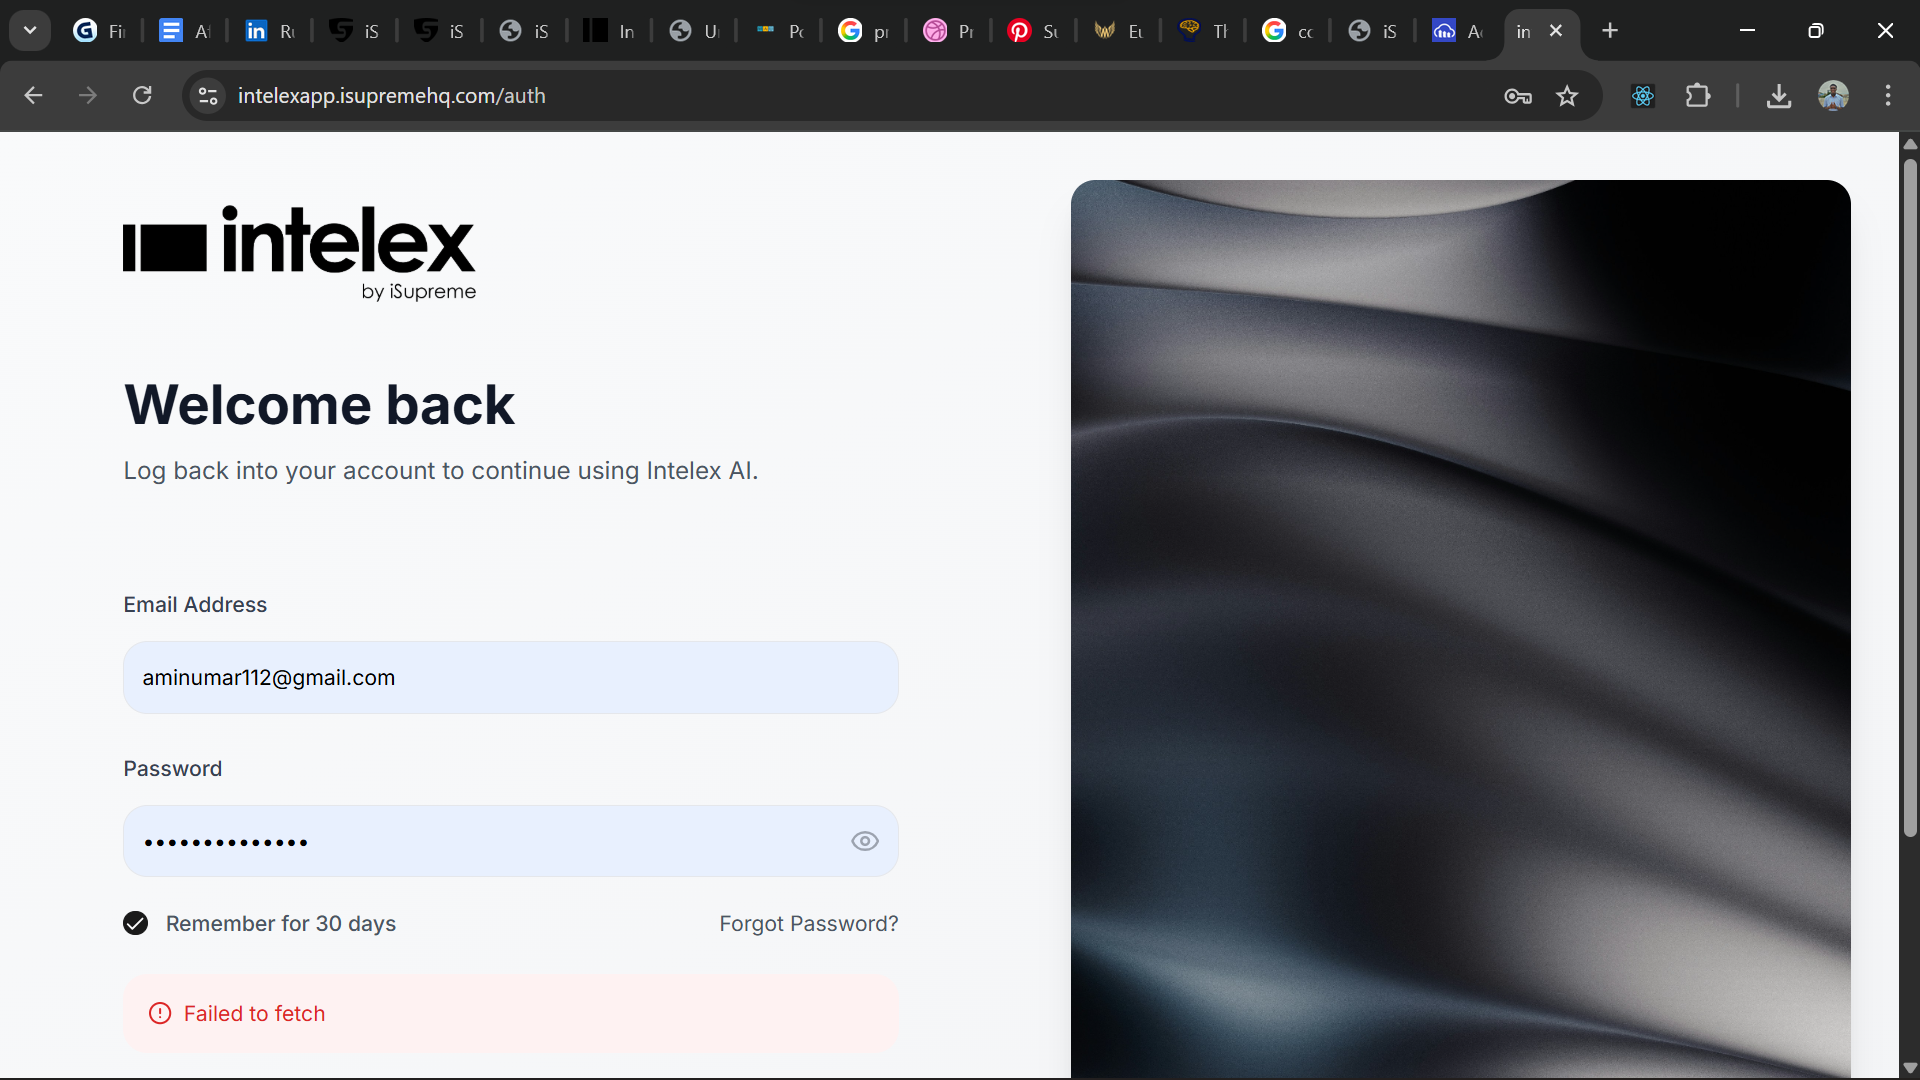
Task: Click the red error icon beside Failed to fetch
Action: pyautogui.click(x=159, y=1013)
